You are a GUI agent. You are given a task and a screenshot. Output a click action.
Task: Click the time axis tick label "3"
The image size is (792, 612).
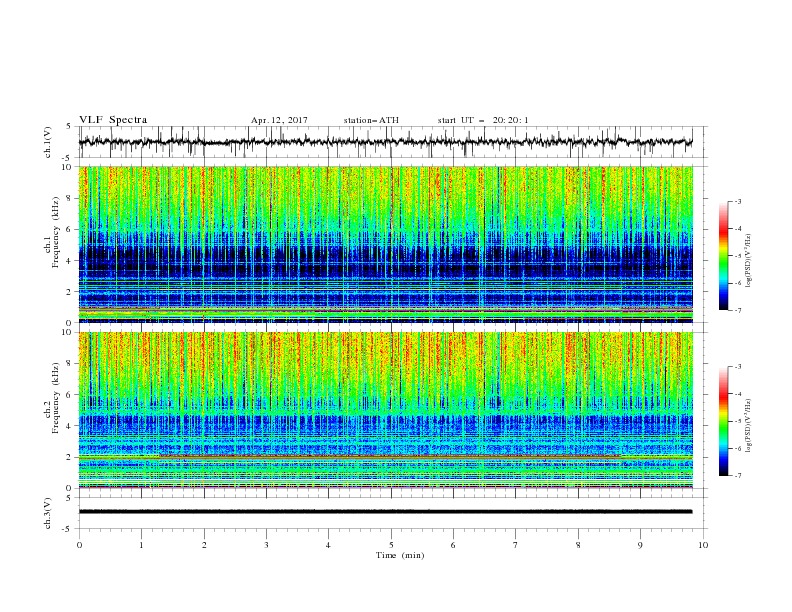266,545
